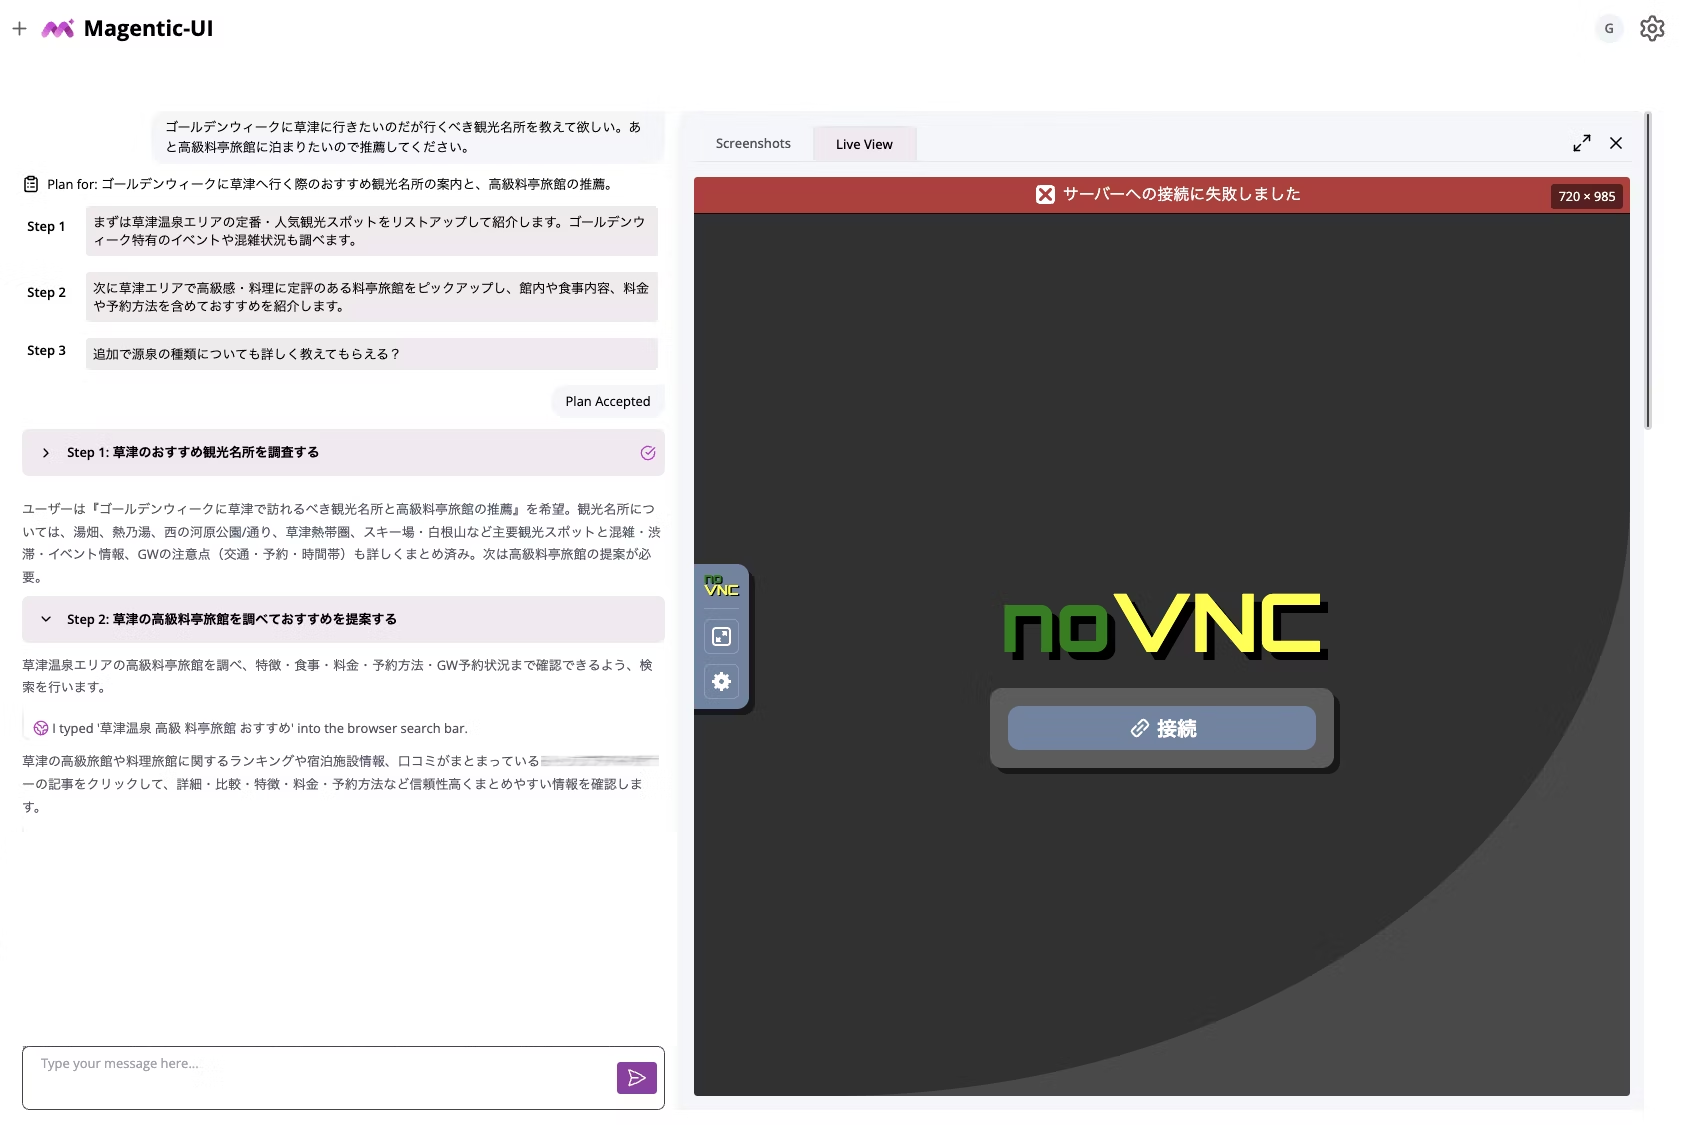
Task: Collapse the Step 2 料亭旅館 section
Action: (x=45, y=618)
